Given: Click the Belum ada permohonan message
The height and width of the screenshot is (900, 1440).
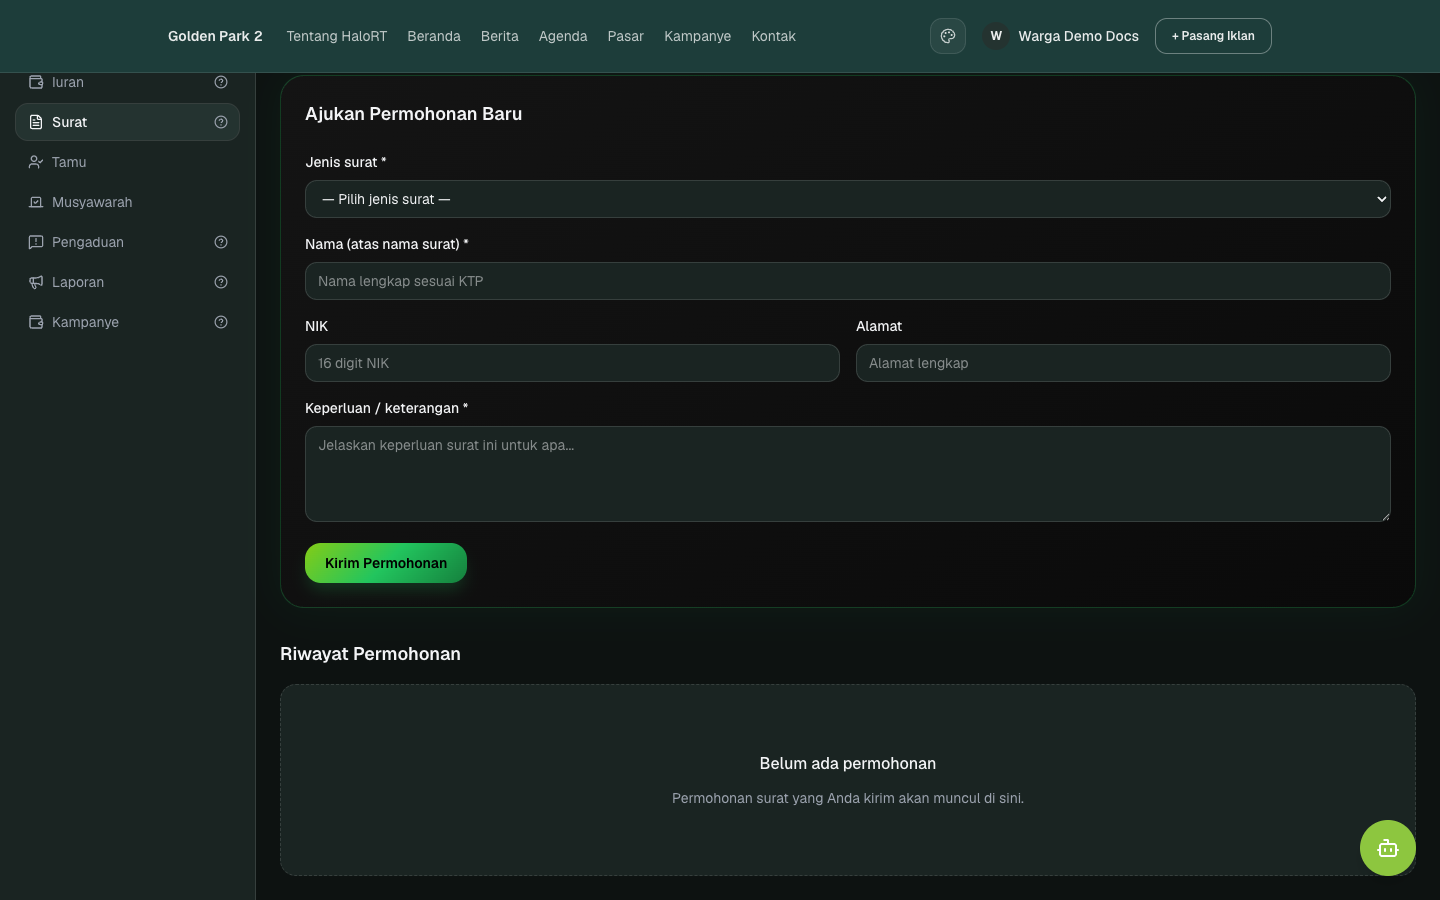Looking at the screenshot, I should 848,763.
